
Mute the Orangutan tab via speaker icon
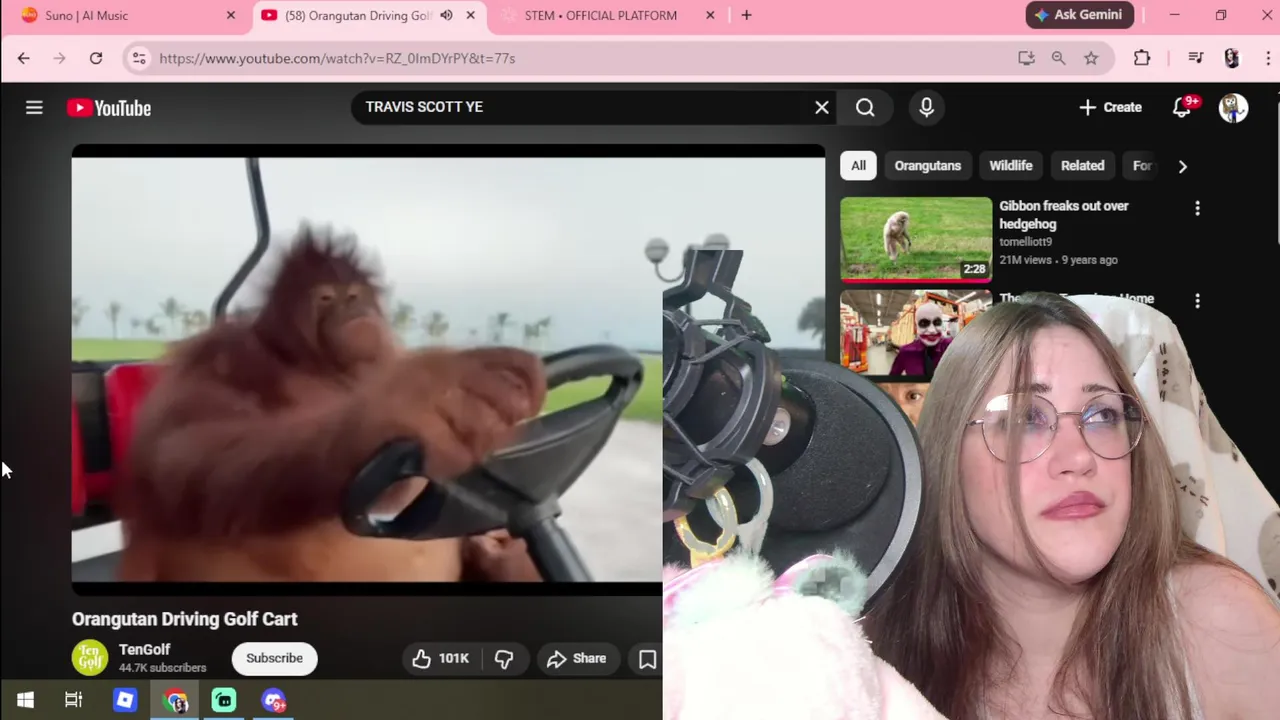click(446, 15)
